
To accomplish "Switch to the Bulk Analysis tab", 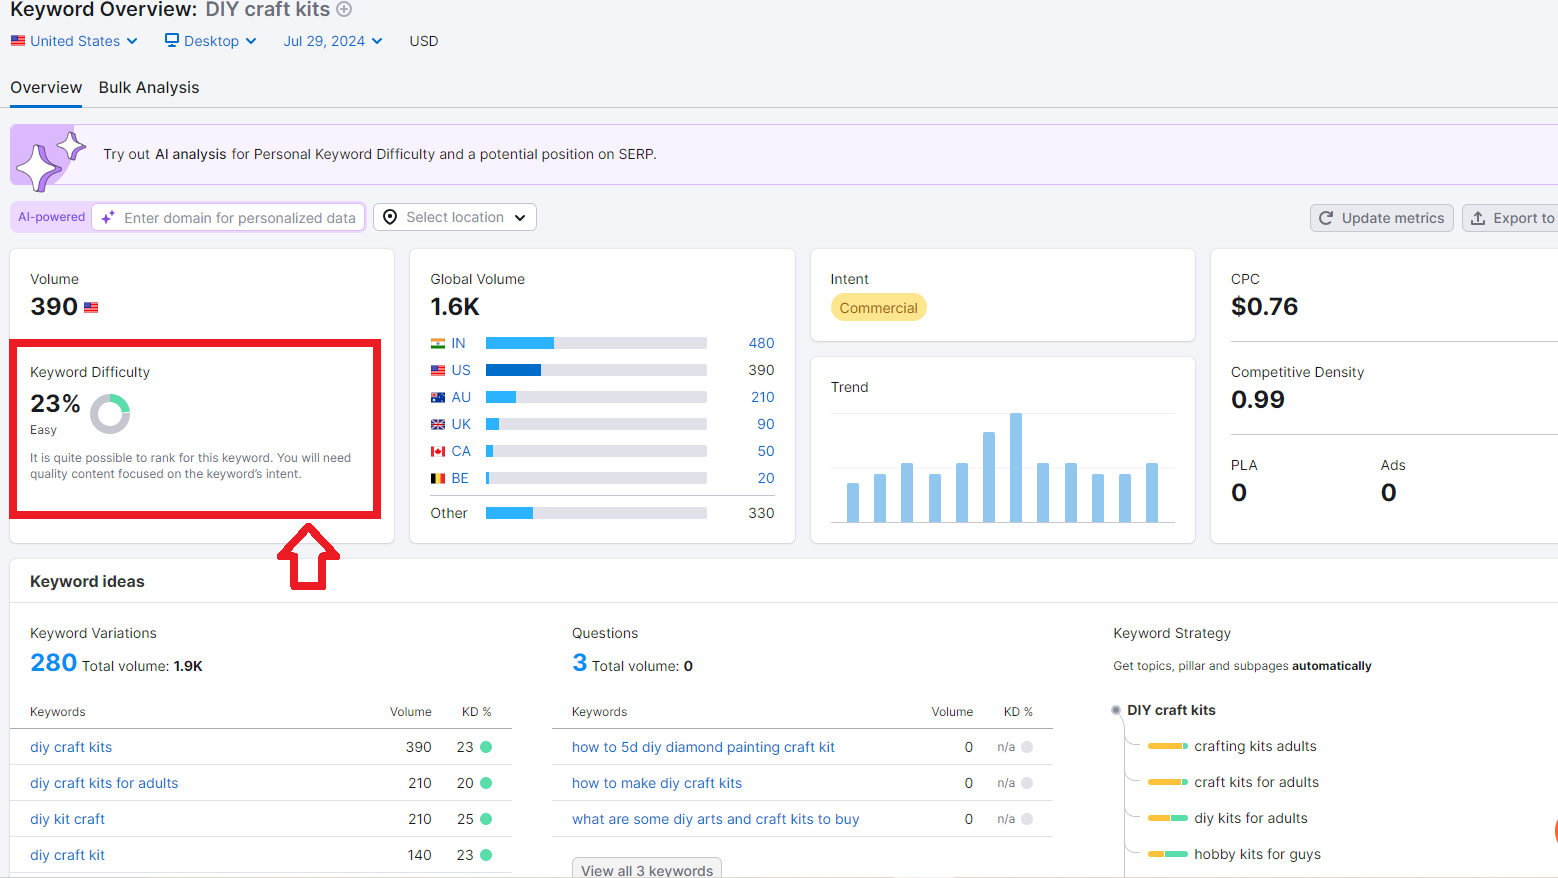I will (149, 88).
